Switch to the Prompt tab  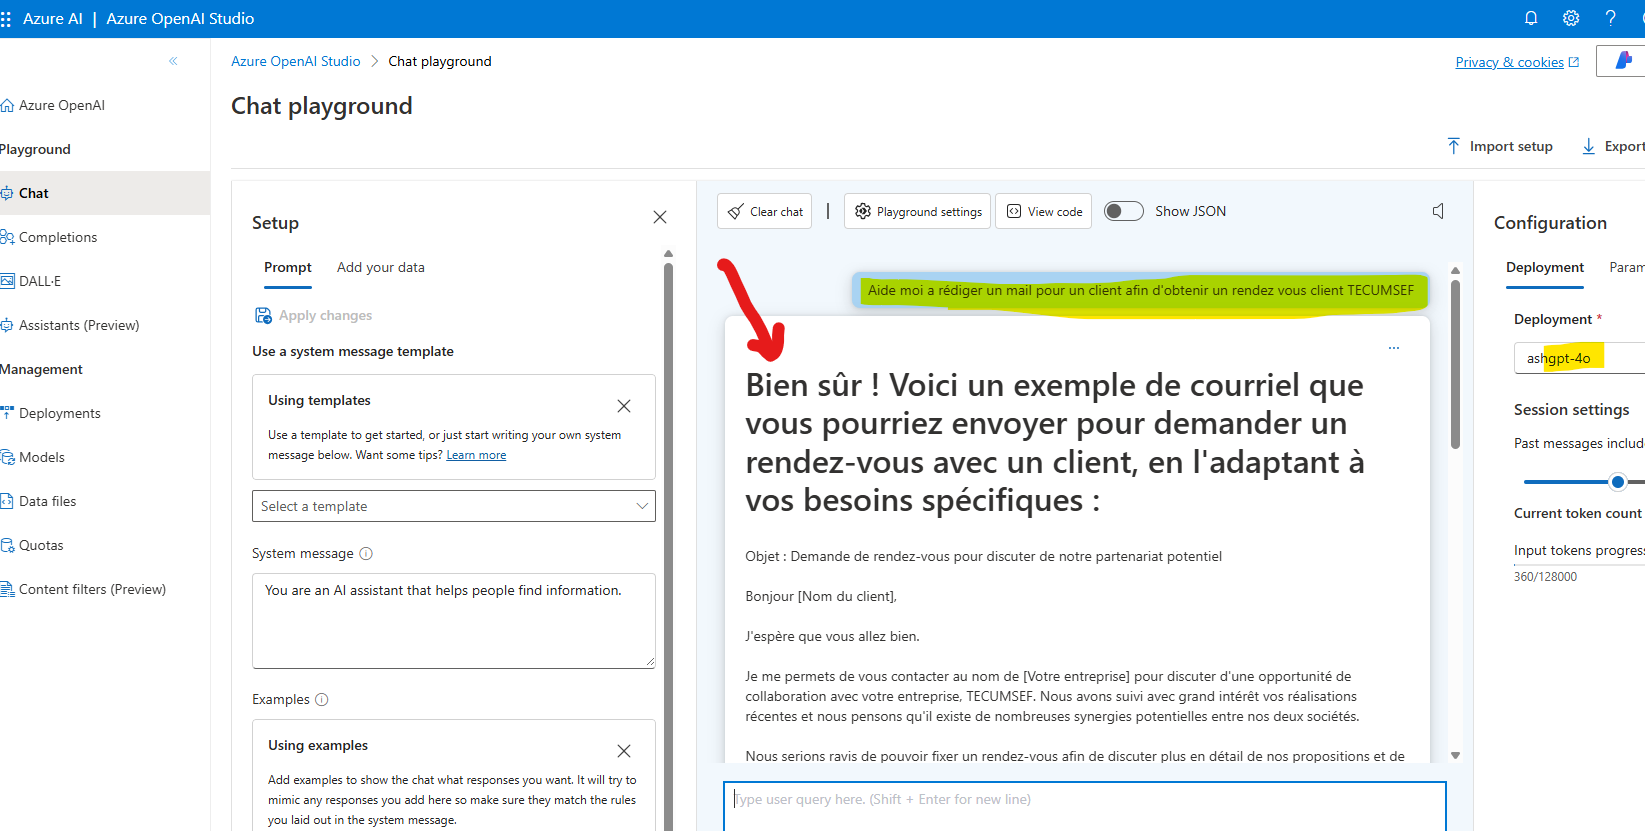288,267
